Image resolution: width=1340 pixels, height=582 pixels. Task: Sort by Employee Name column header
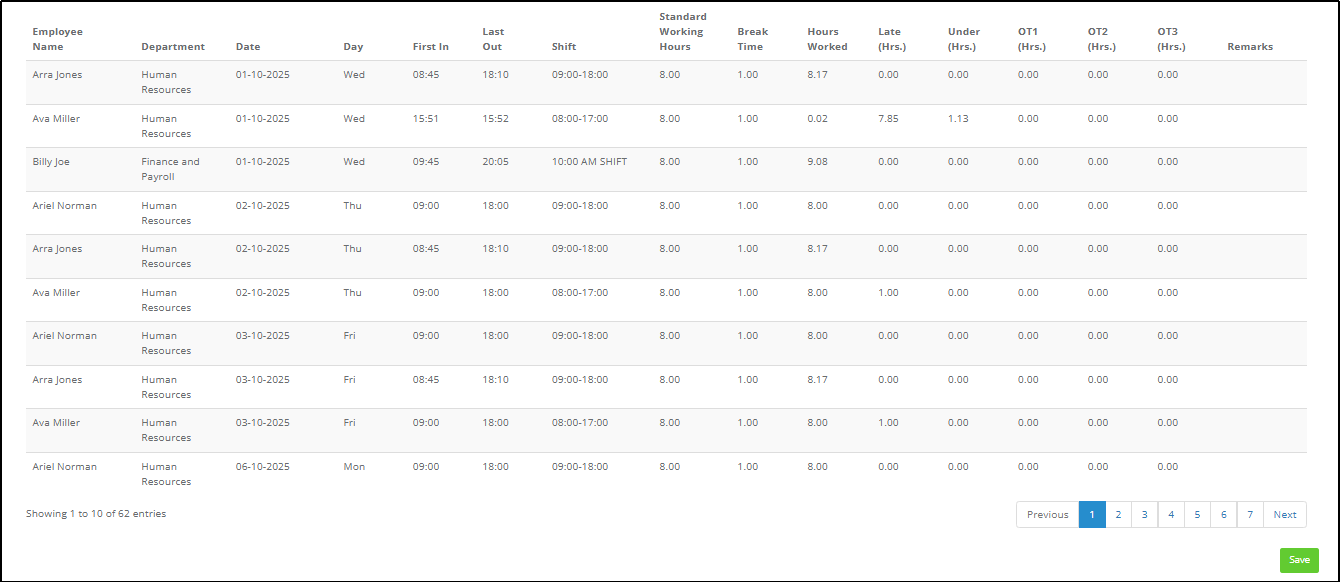(x=58, y=39)
